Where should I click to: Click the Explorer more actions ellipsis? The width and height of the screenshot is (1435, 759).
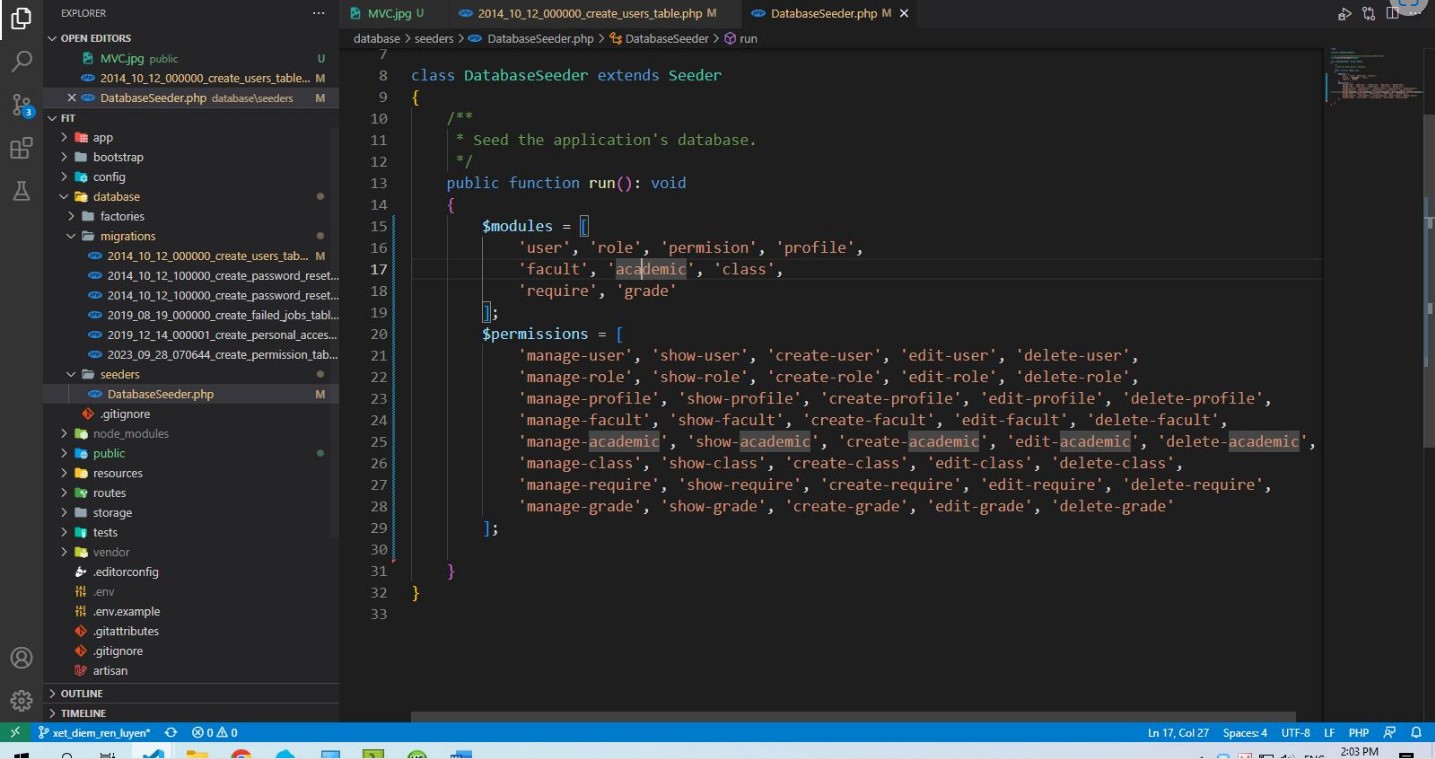coord(318,13)
